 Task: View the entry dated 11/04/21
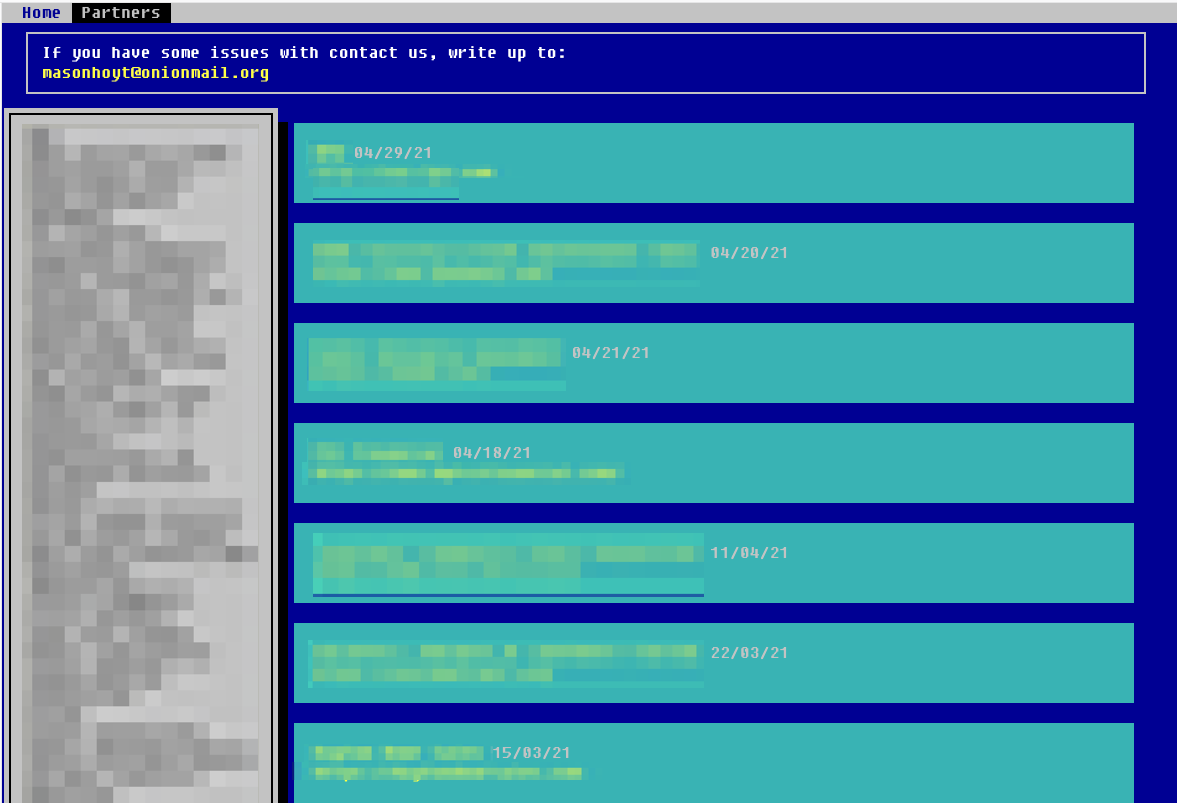coord(713,562)
